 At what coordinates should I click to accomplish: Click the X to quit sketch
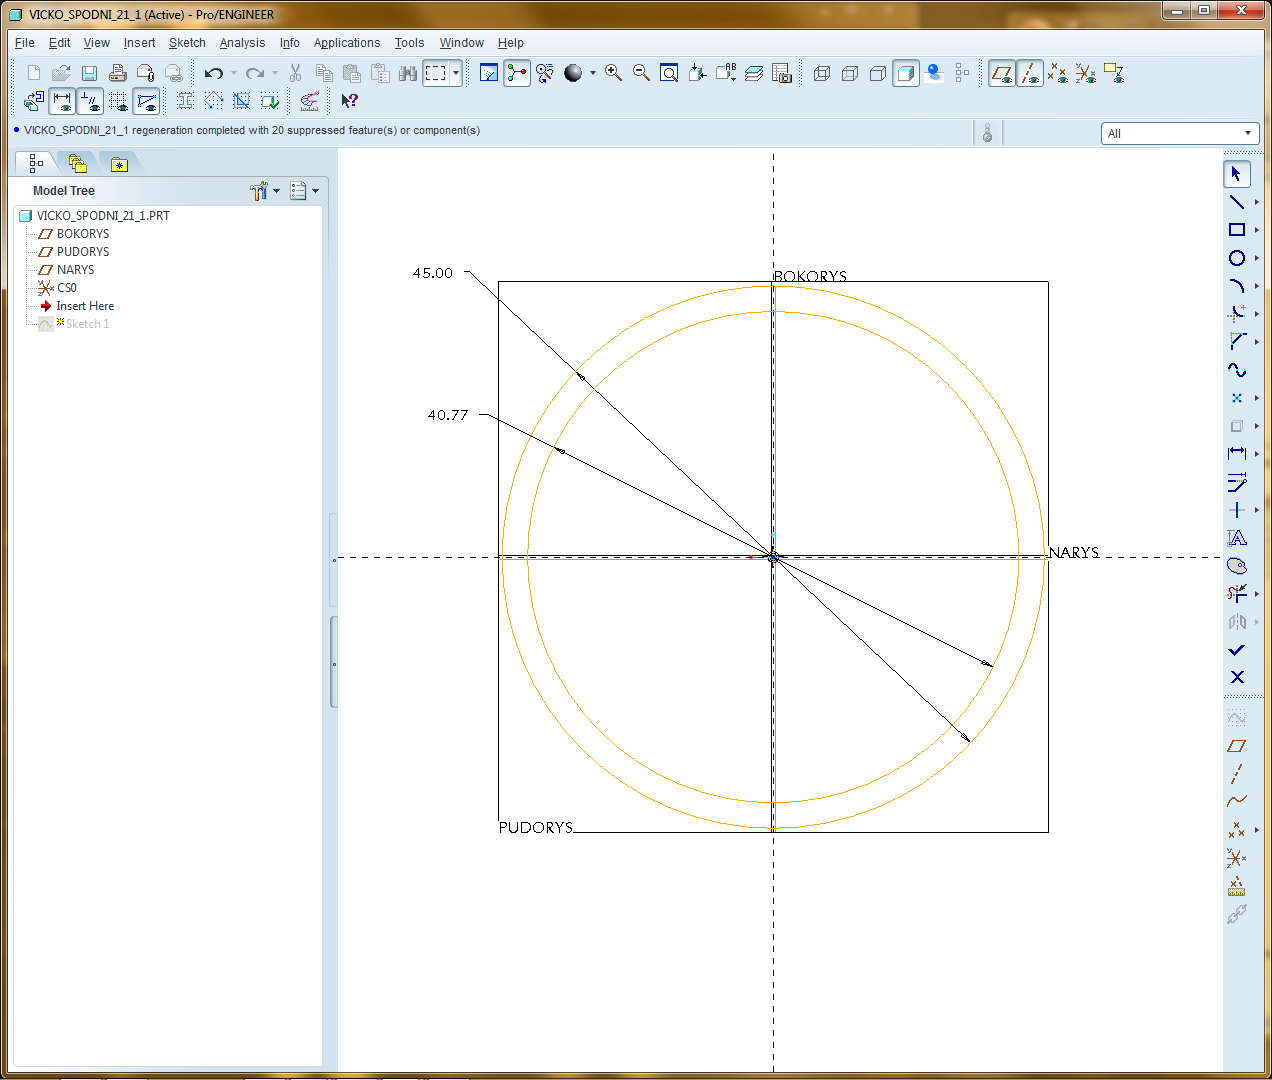pyautogui.click(x=1237, y=678)
